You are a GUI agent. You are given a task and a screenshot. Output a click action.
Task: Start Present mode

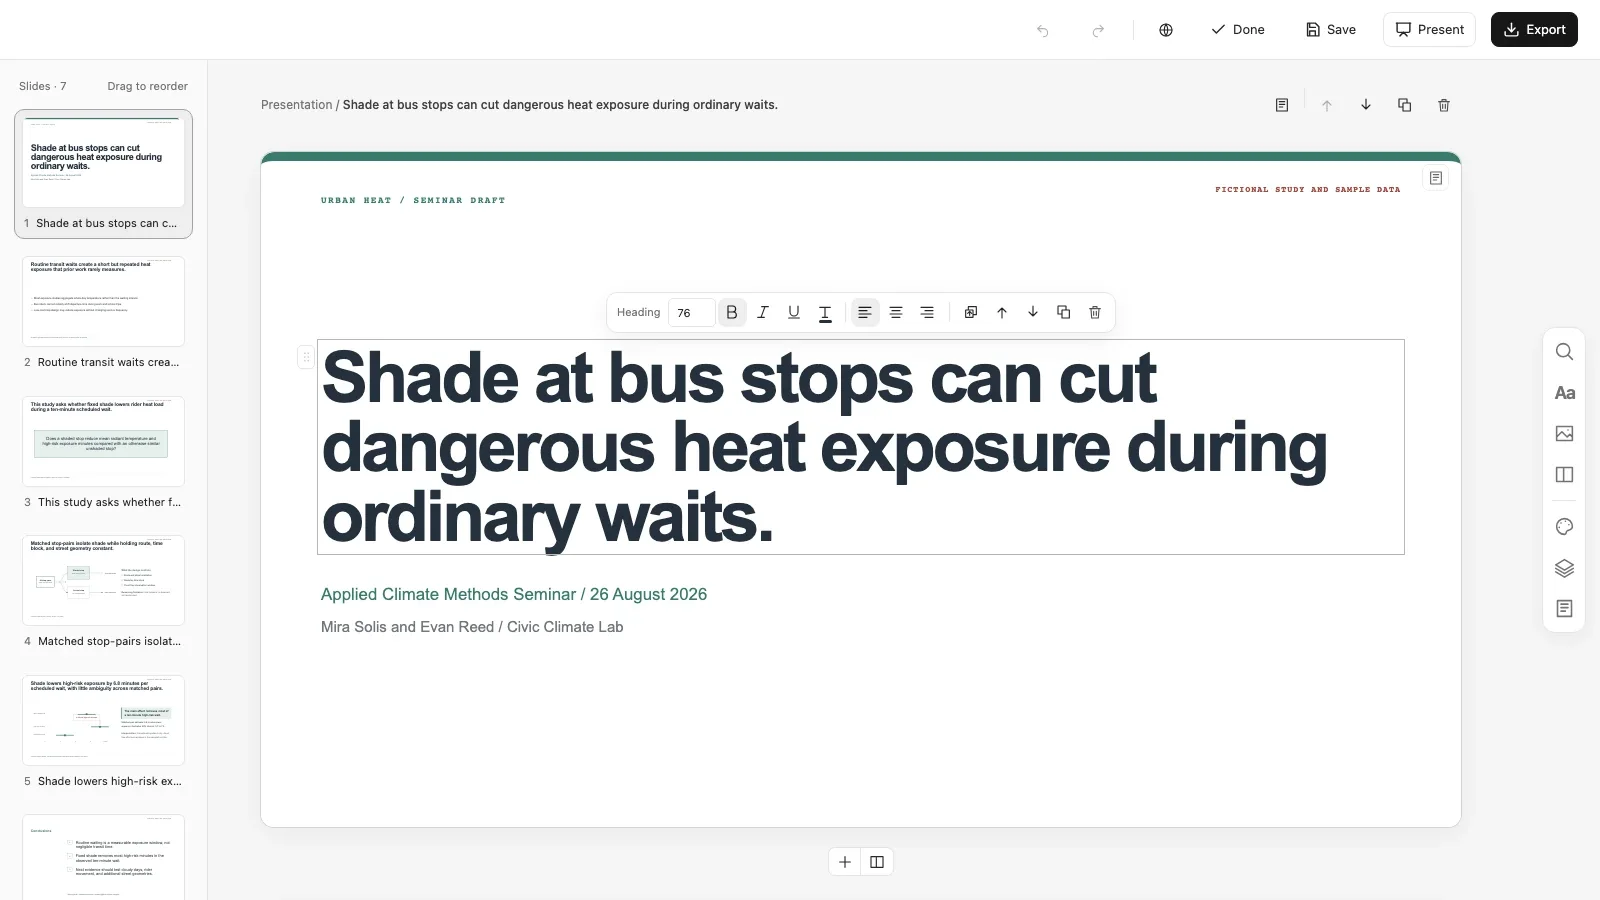tap(1429, 30)
